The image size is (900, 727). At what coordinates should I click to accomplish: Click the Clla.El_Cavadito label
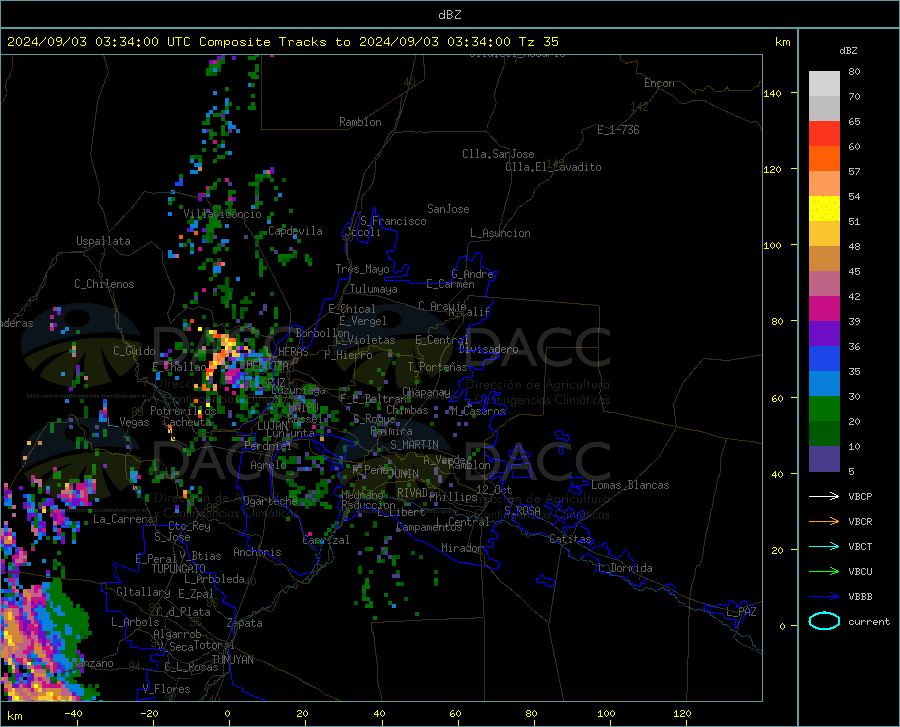pyautogui.click(x=553, y=167)
